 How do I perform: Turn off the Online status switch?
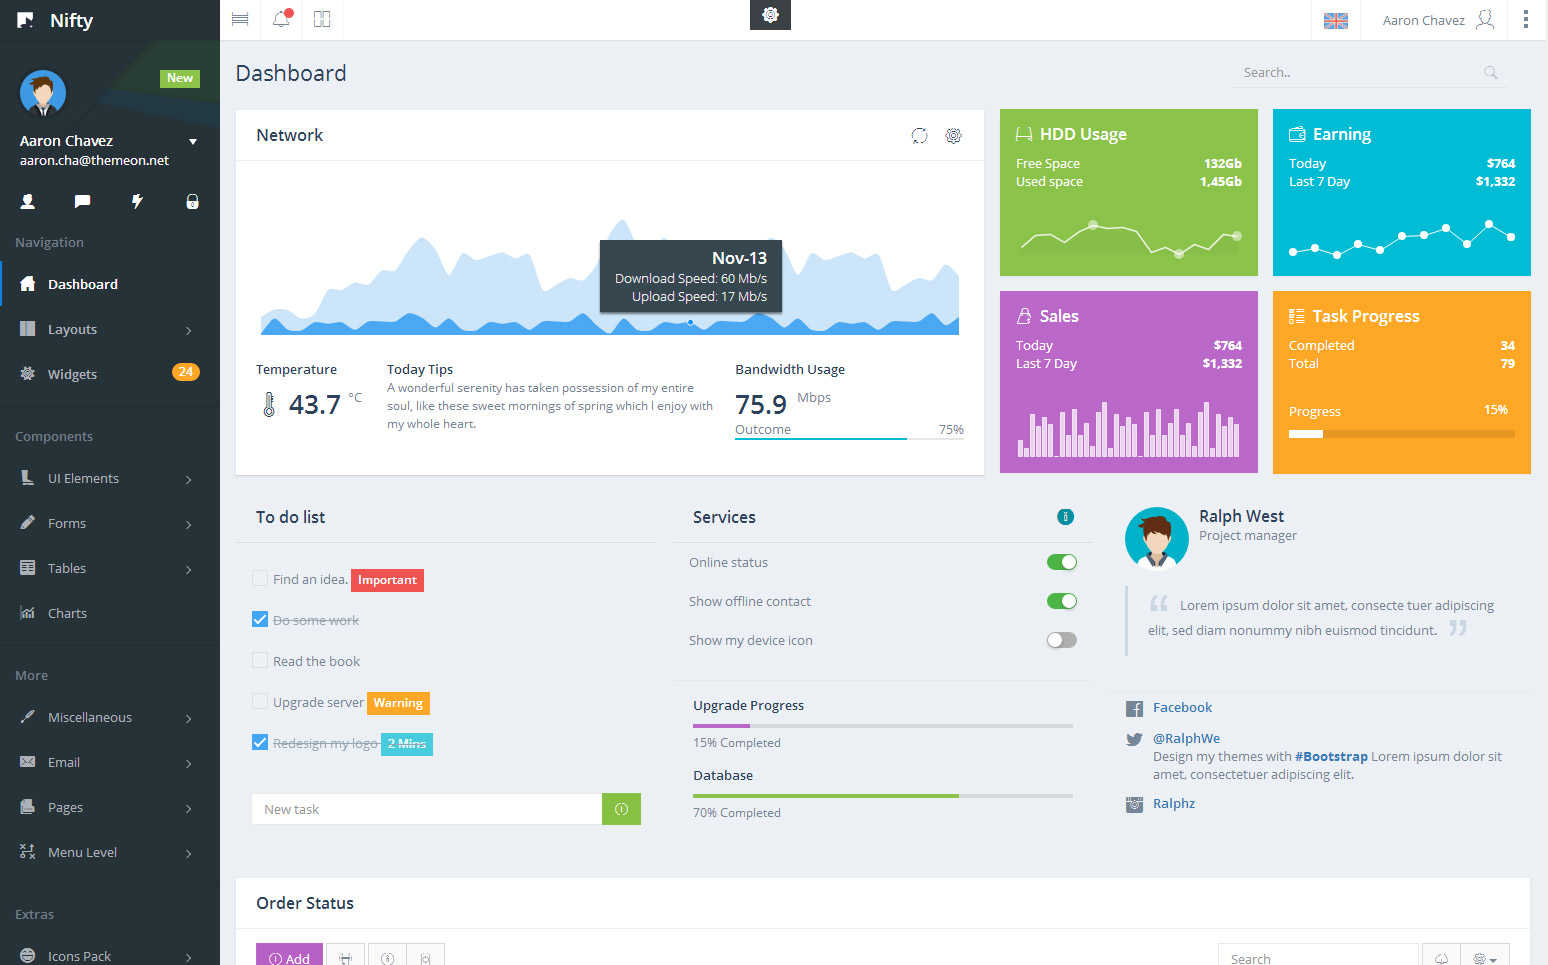pos(1062,562)
